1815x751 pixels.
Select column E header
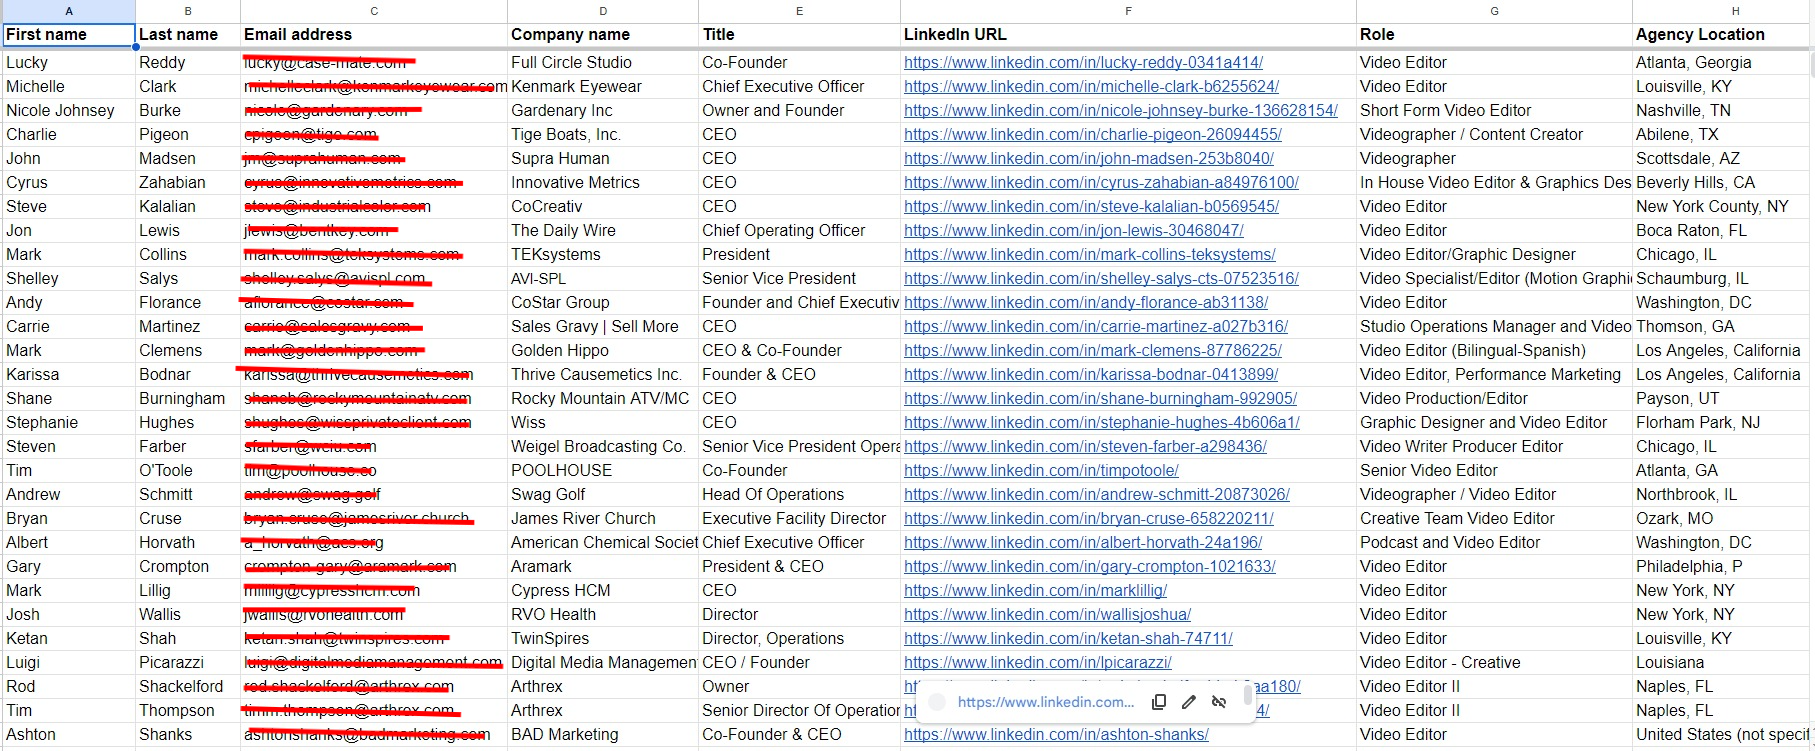click(799, 11)
